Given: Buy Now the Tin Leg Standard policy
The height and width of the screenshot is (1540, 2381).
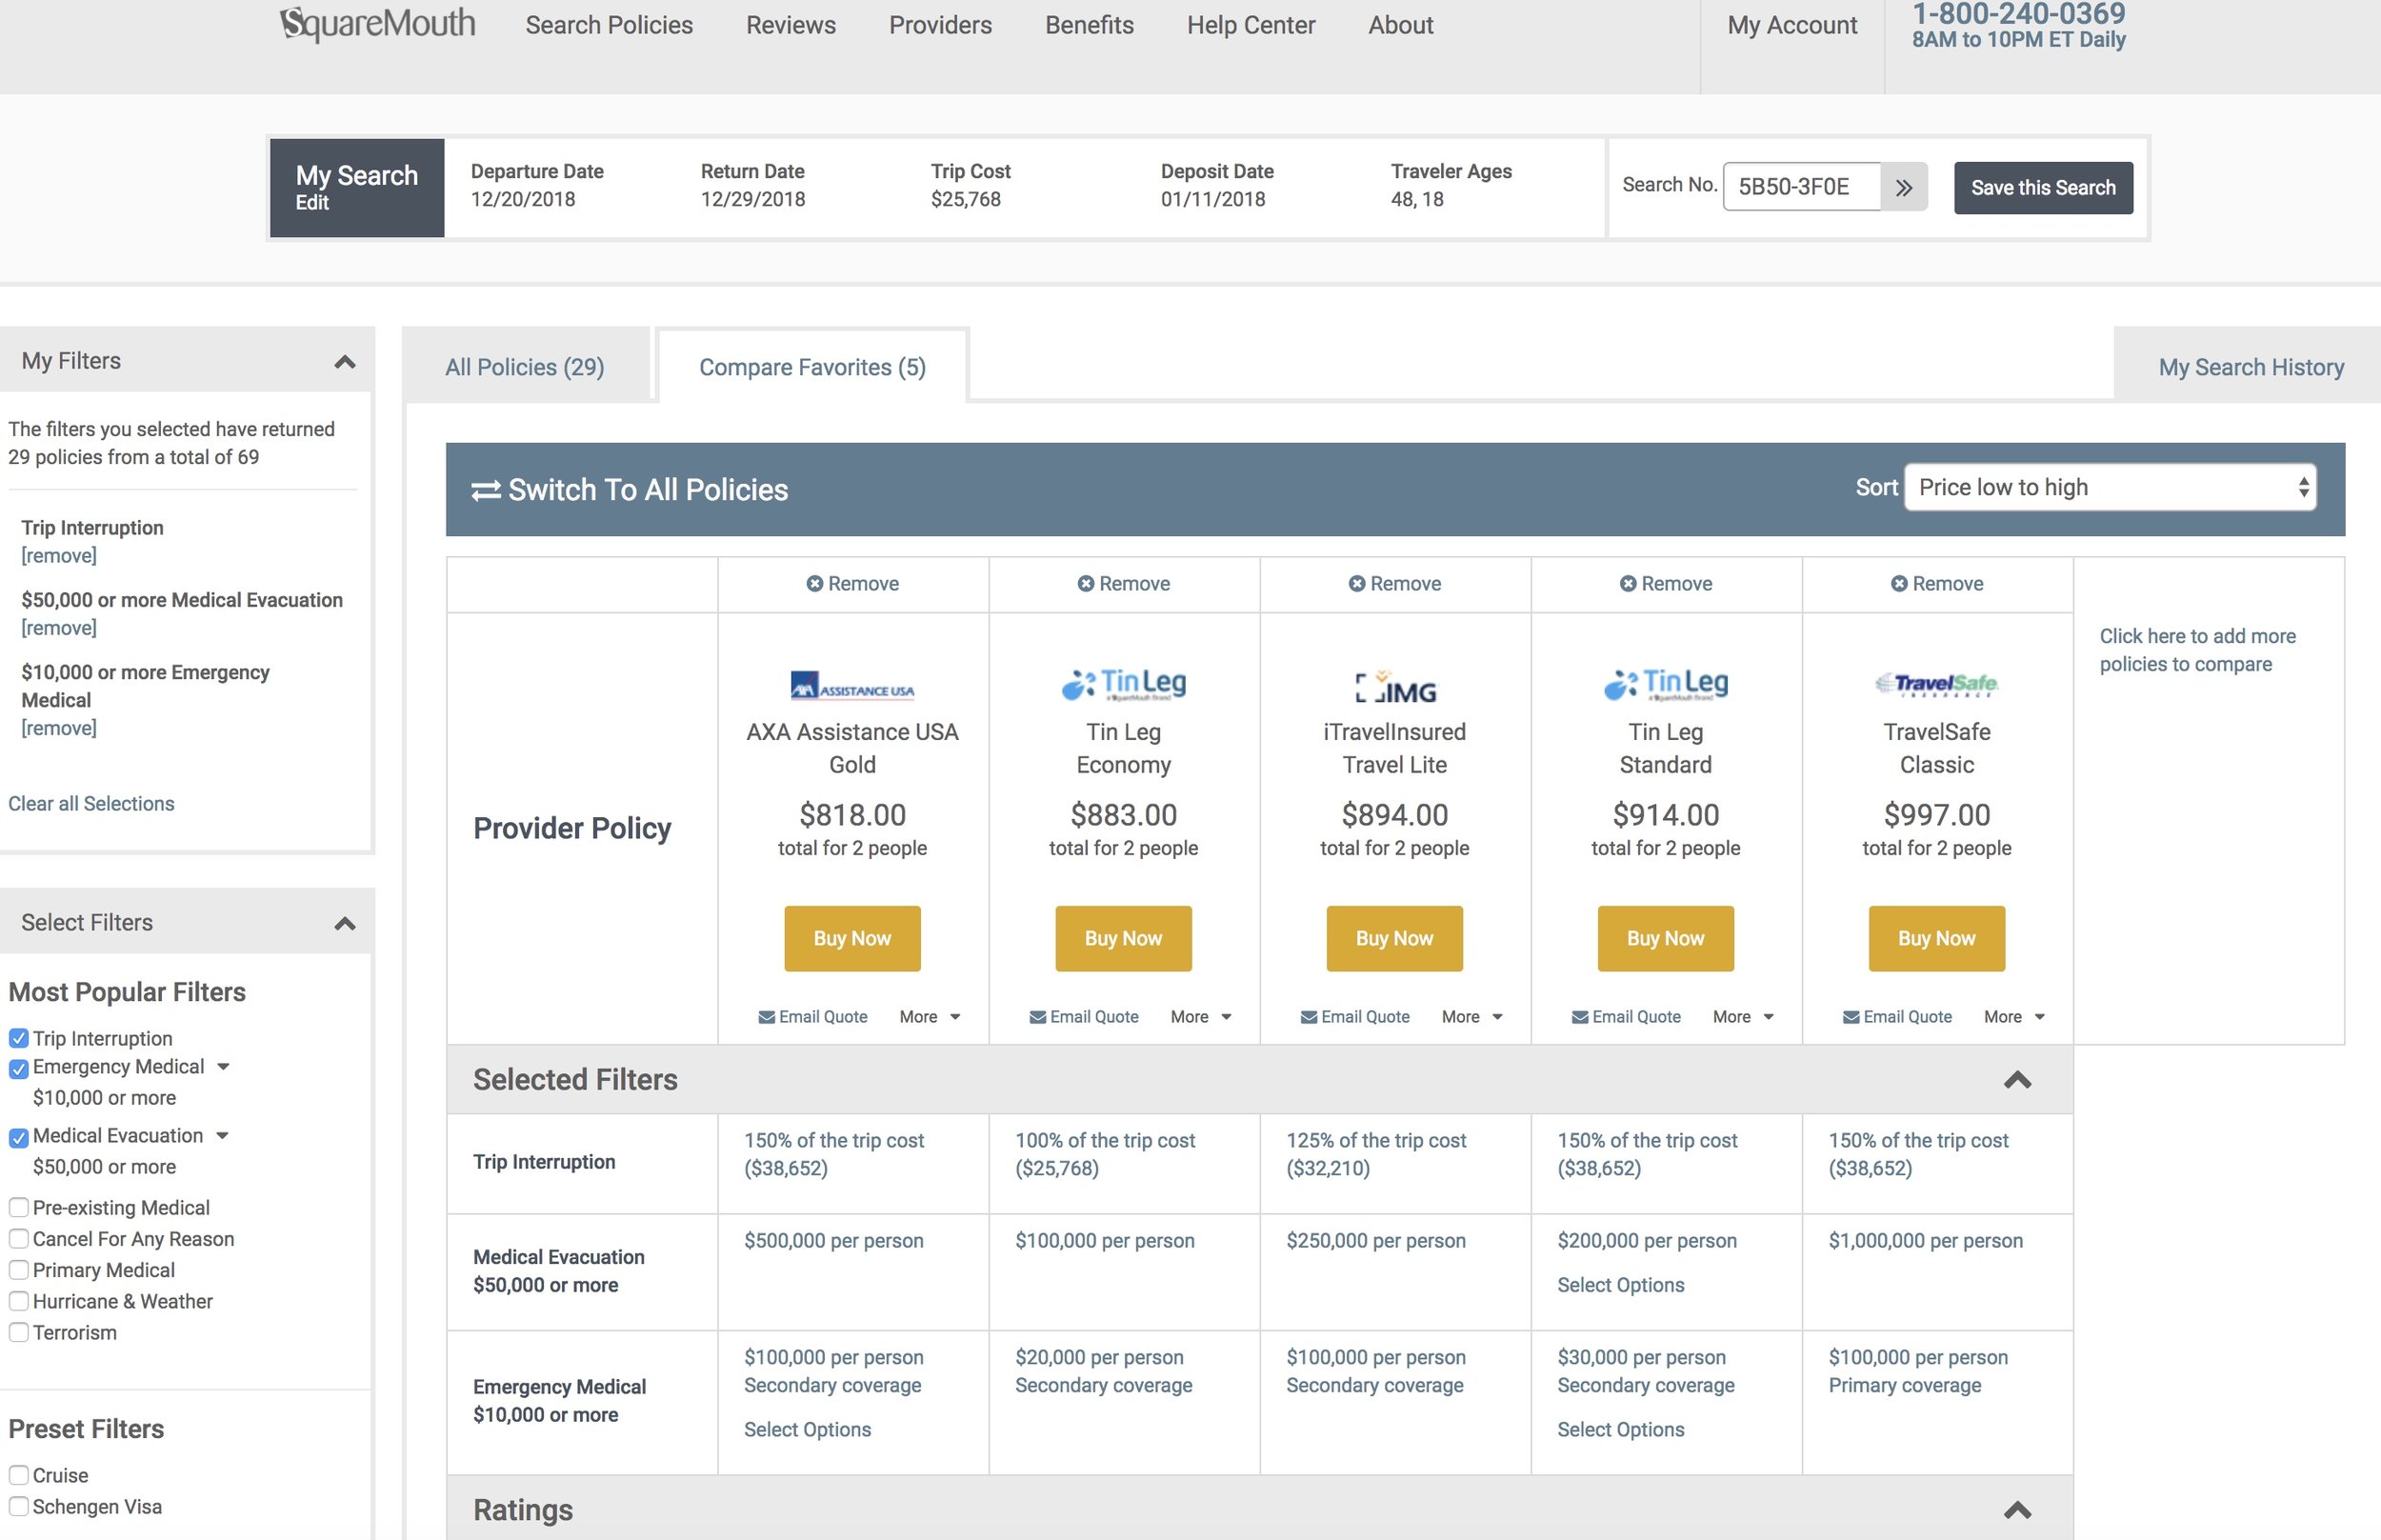Looking at the screenshot, I should [x=1665, y=939].
